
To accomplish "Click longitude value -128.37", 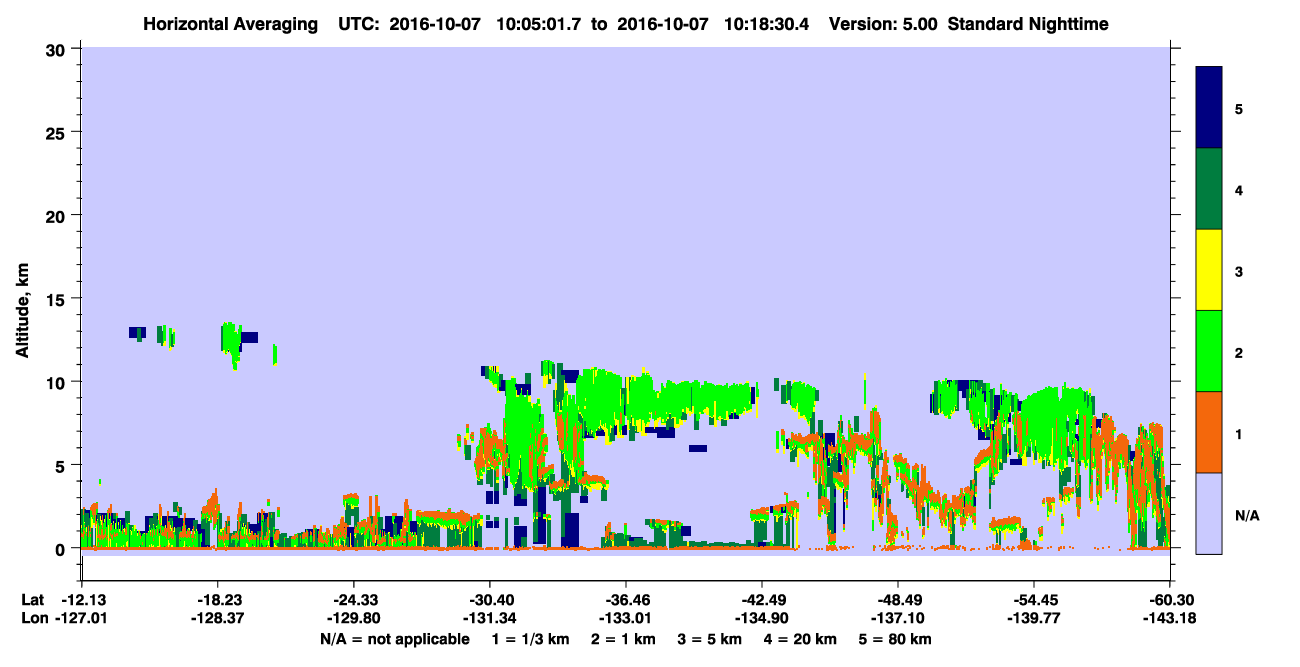I will (218, 619).
